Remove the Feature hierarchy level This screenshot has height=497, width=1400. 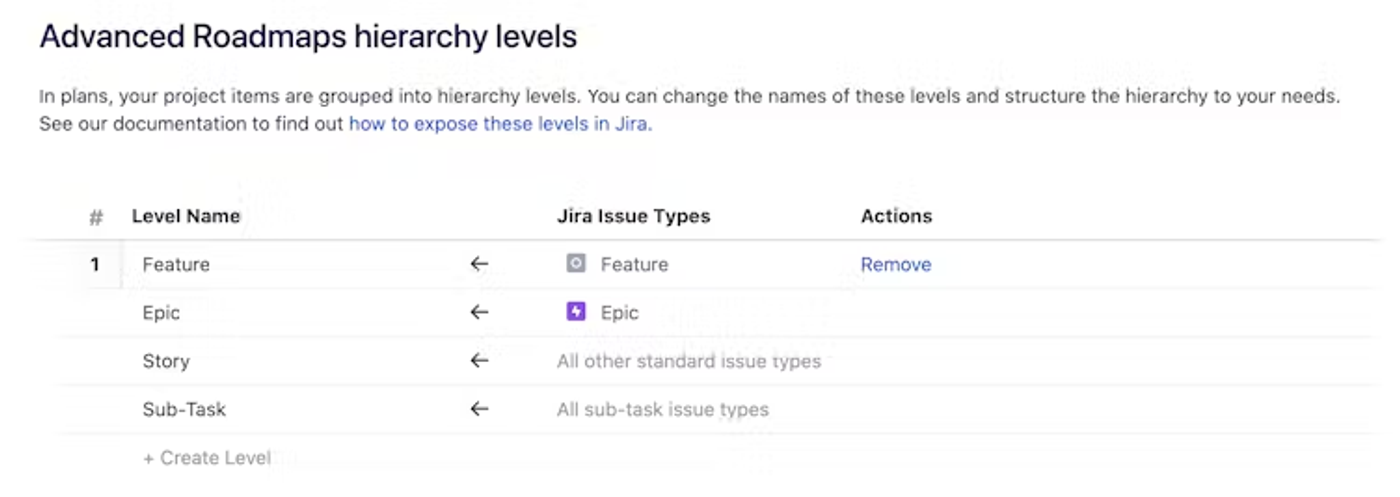coord(895,264)
